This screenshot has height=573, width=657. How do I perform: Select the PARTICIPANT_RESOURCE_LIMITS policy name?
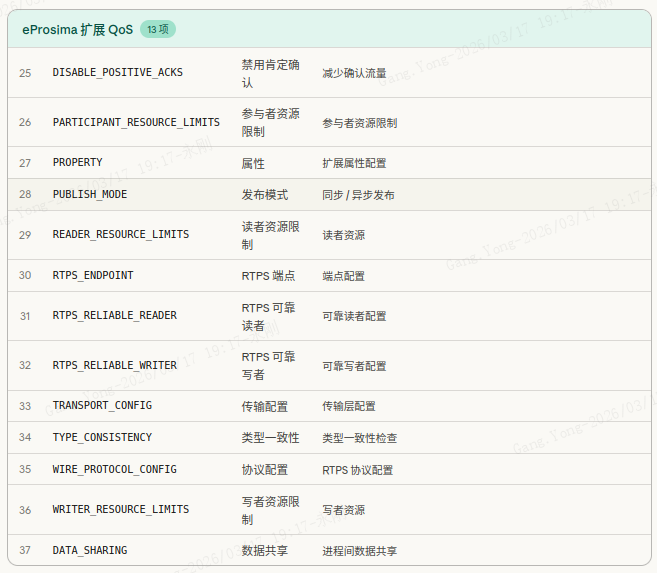point(136,122)
